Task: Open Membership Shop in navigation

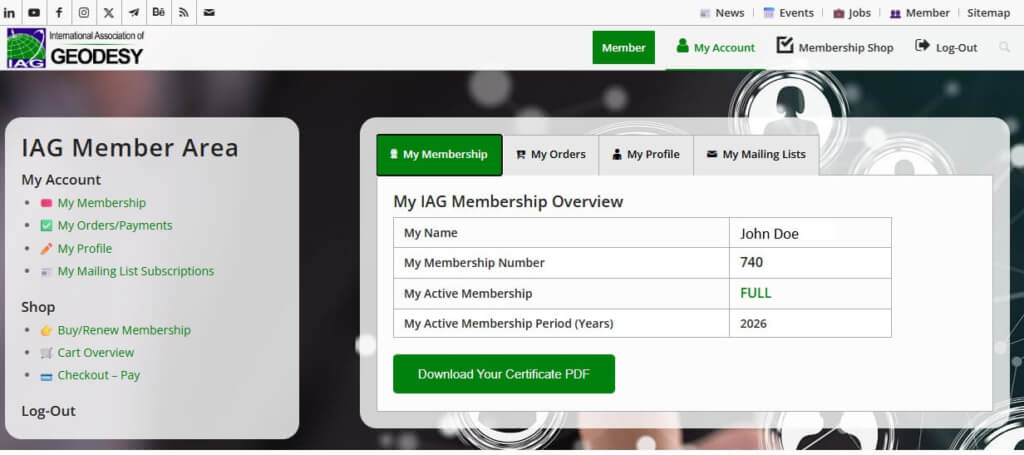Action: click(835, 47)
